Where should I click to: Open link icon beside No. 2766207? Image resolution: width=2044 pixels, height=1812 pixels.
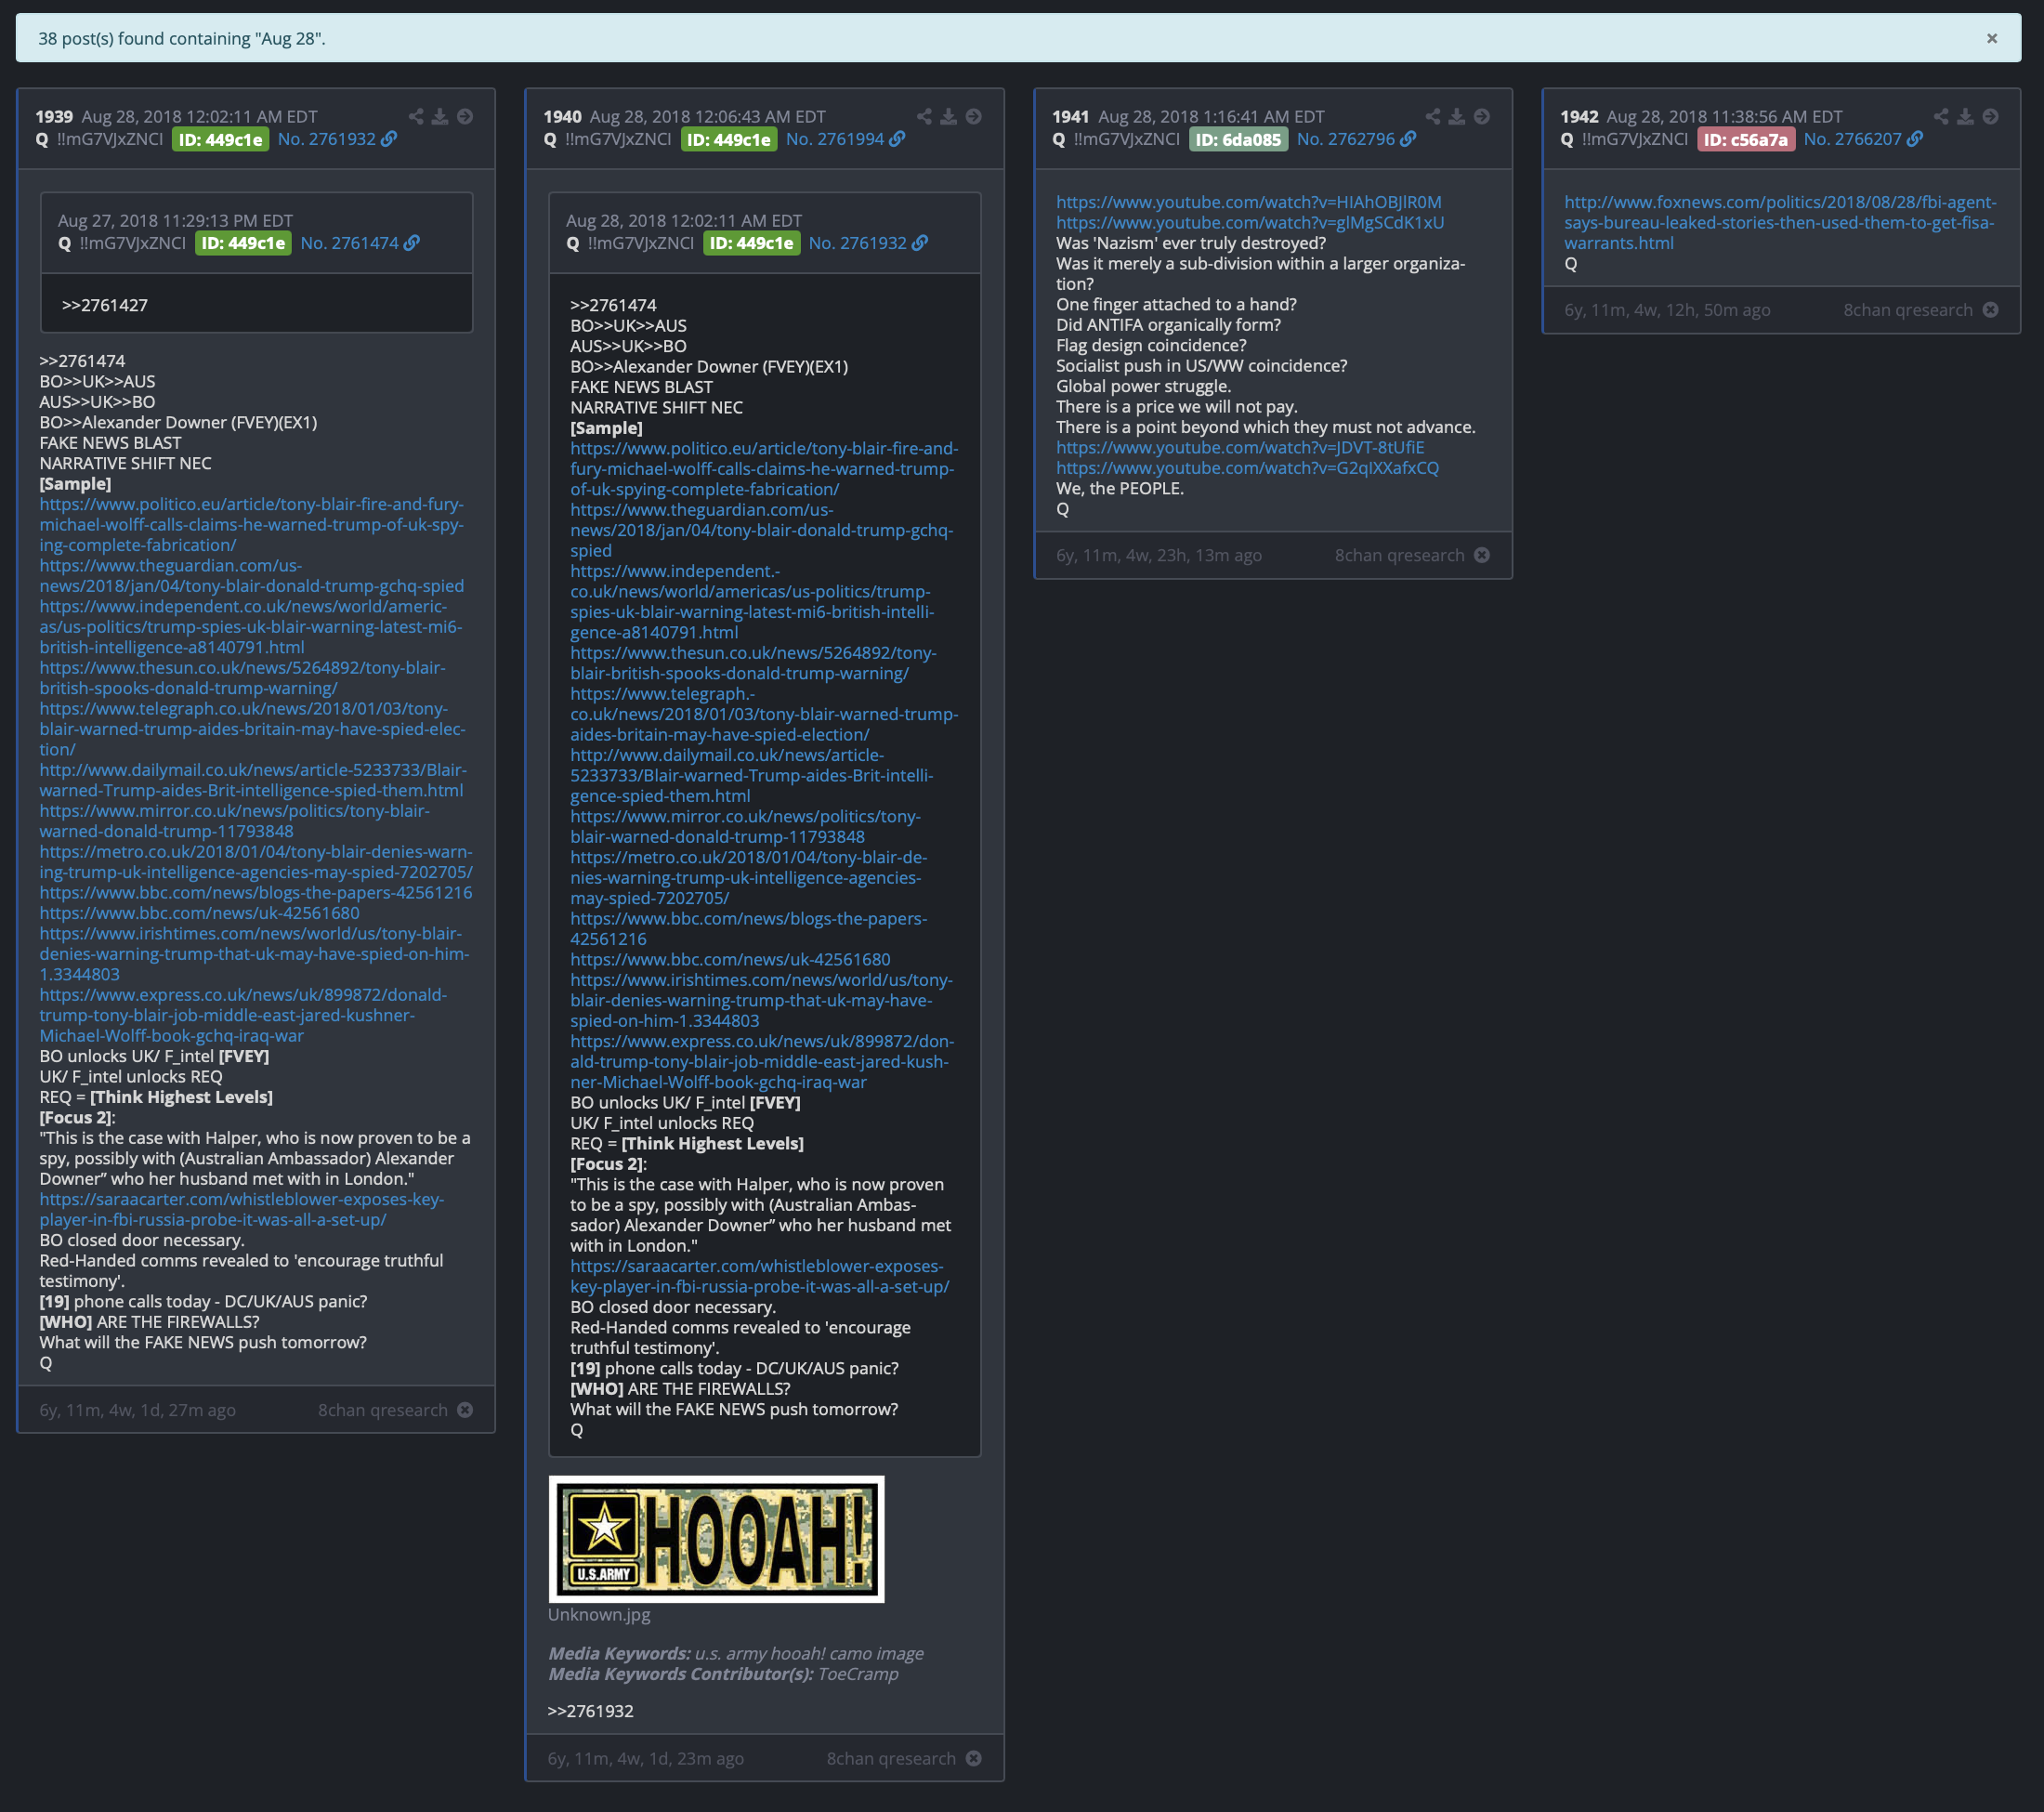pos(1915,139)
